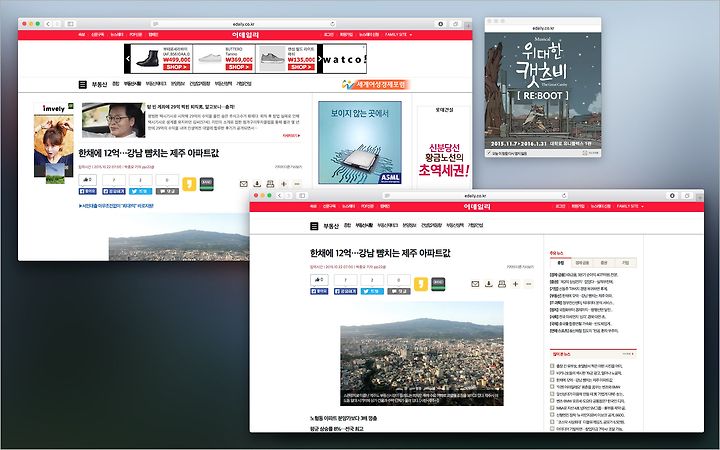Select the third sidebar news tab in the front window
Viewport: 720px width, 450px height.
click(604, 263)
